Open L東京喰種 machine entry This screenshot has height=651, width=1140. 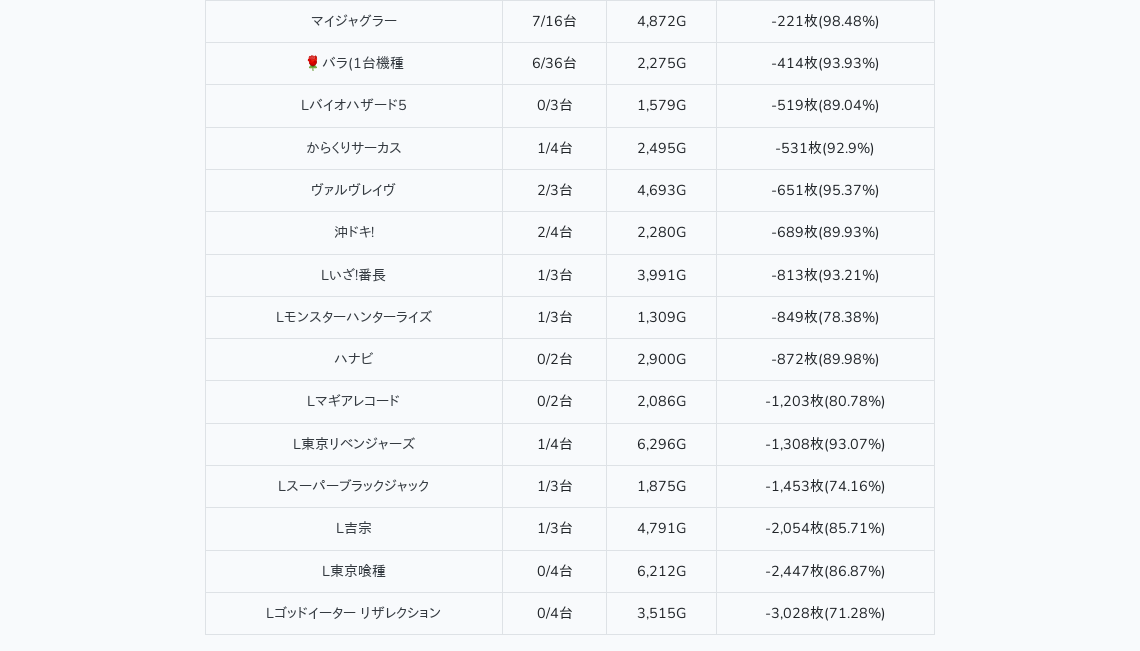(353, 571)
